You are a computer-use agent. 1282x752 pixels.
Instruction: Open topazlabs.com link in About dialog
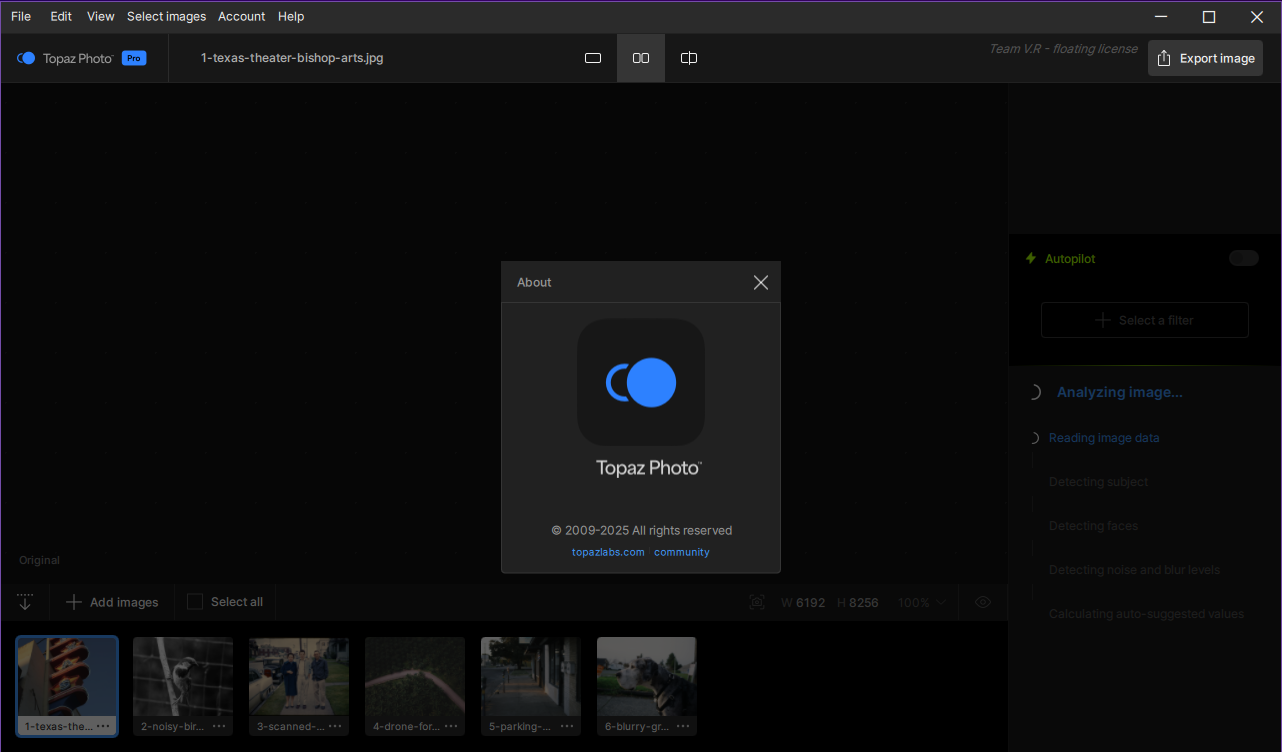click(x=608, y=552)
